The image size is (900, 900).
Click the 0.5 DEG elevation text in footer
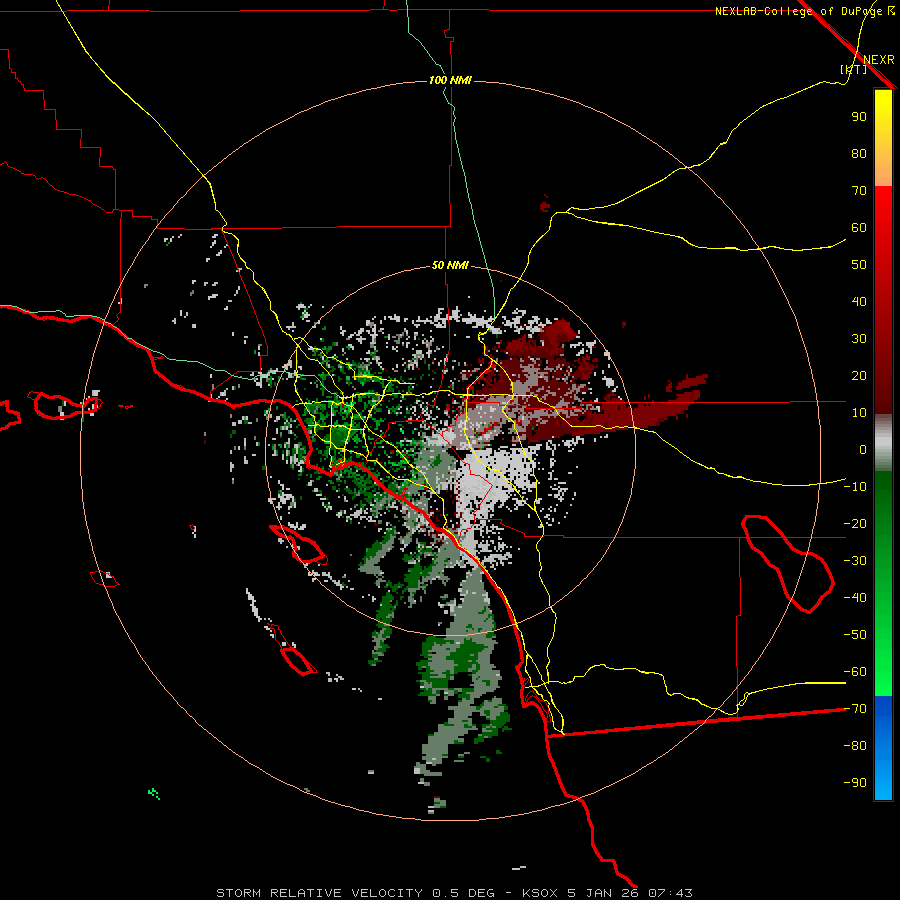coord(463,893)
